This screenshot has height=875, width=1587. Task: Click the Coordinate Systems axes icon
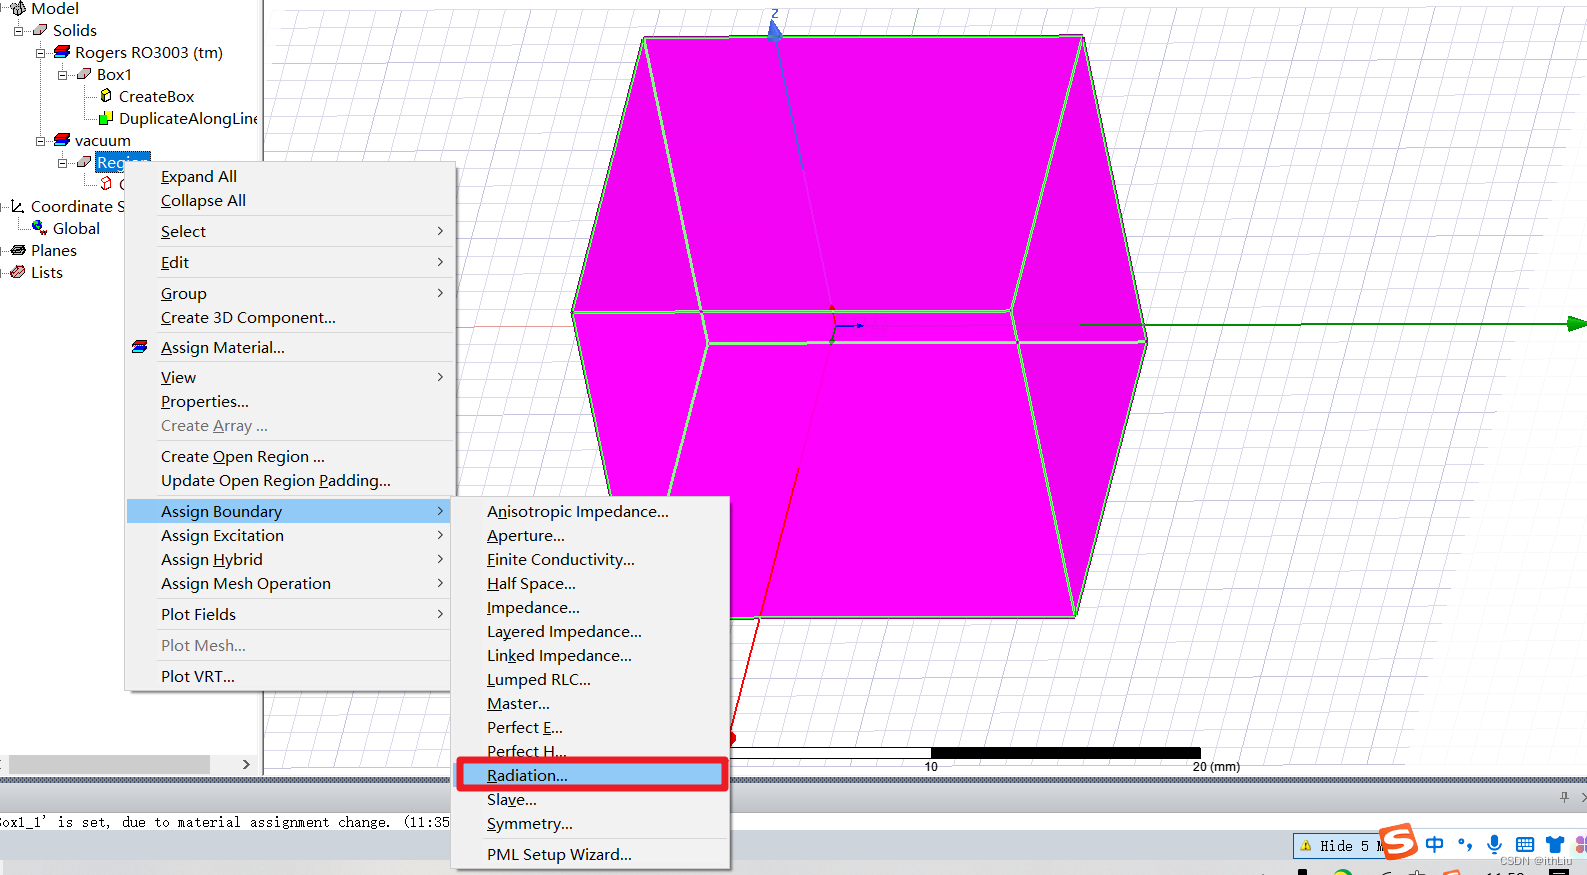point(17,206)
